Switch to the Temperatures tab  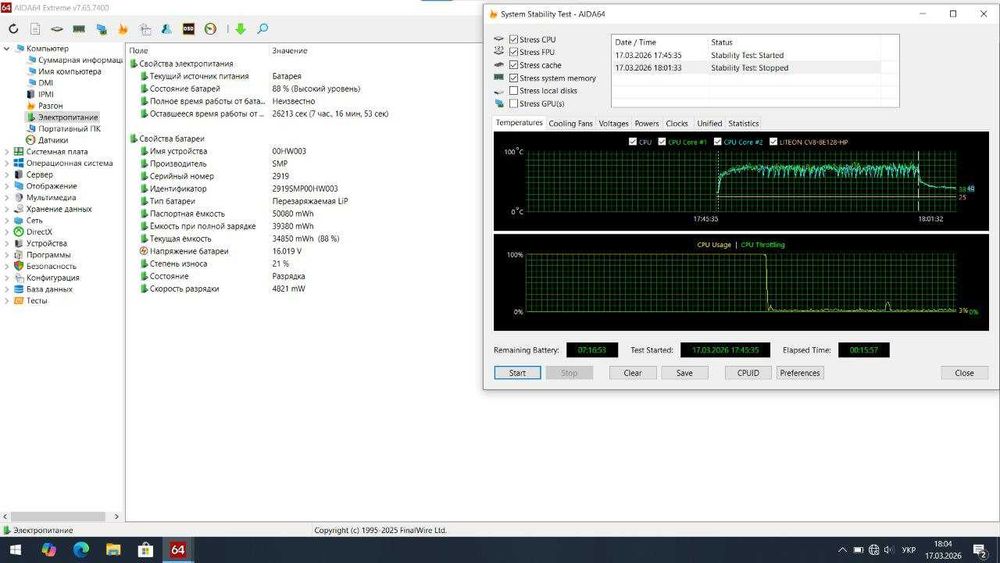point(519,123)
